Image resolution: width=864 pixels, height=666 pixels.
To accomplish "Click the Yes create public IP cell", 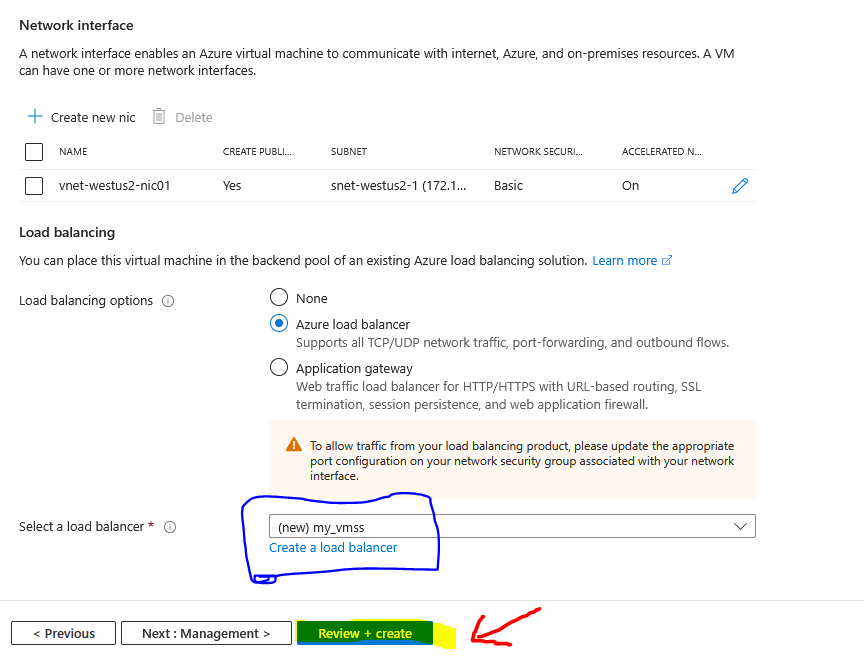I will coord(232,186).
